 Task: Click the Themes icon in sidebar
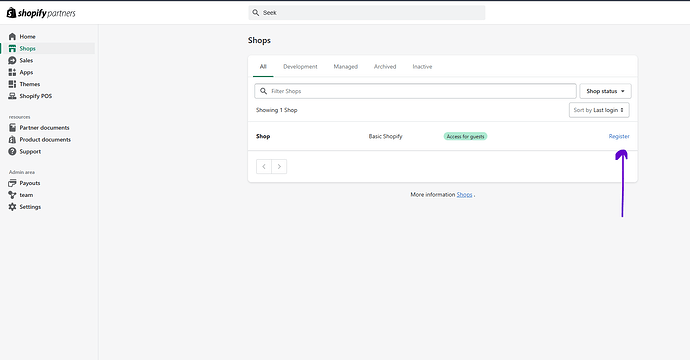[x=12, y=84]
